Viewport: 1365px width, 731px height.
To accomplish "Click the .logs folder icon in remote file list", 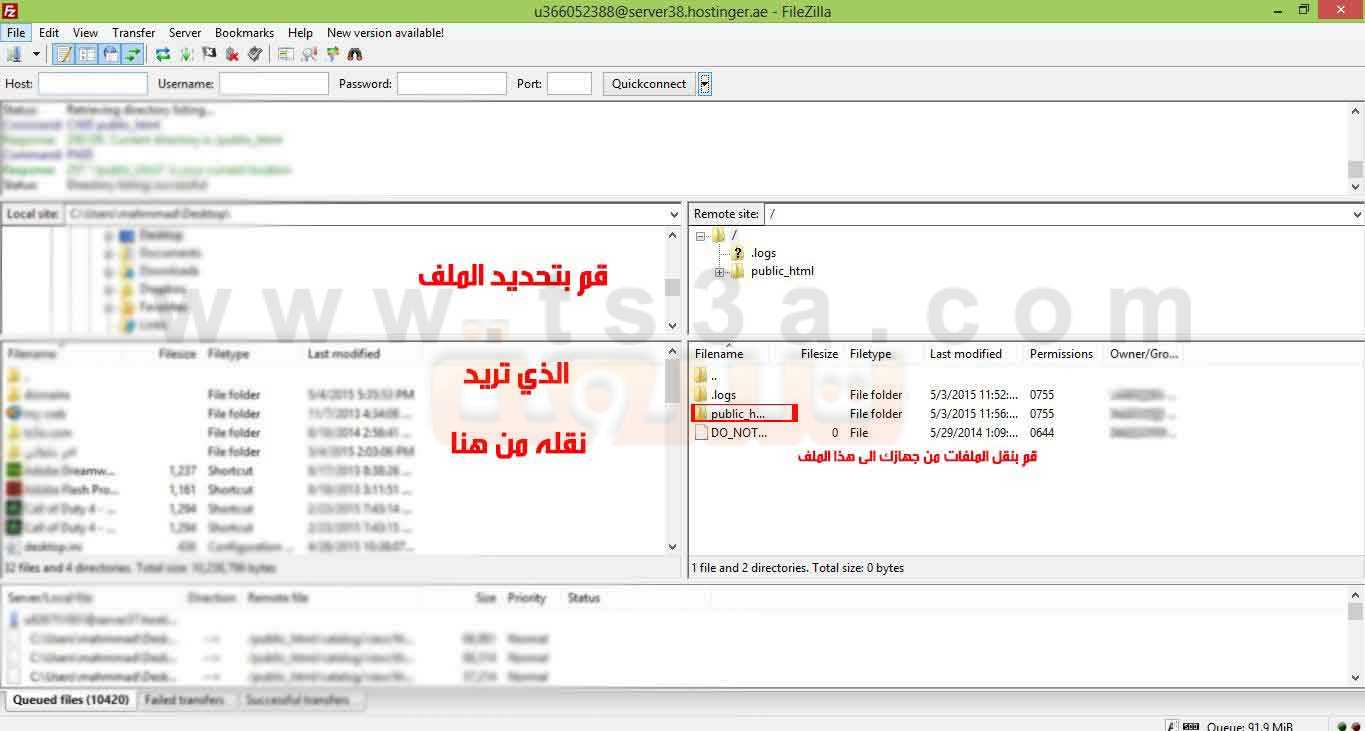I will tap(701, 394).
